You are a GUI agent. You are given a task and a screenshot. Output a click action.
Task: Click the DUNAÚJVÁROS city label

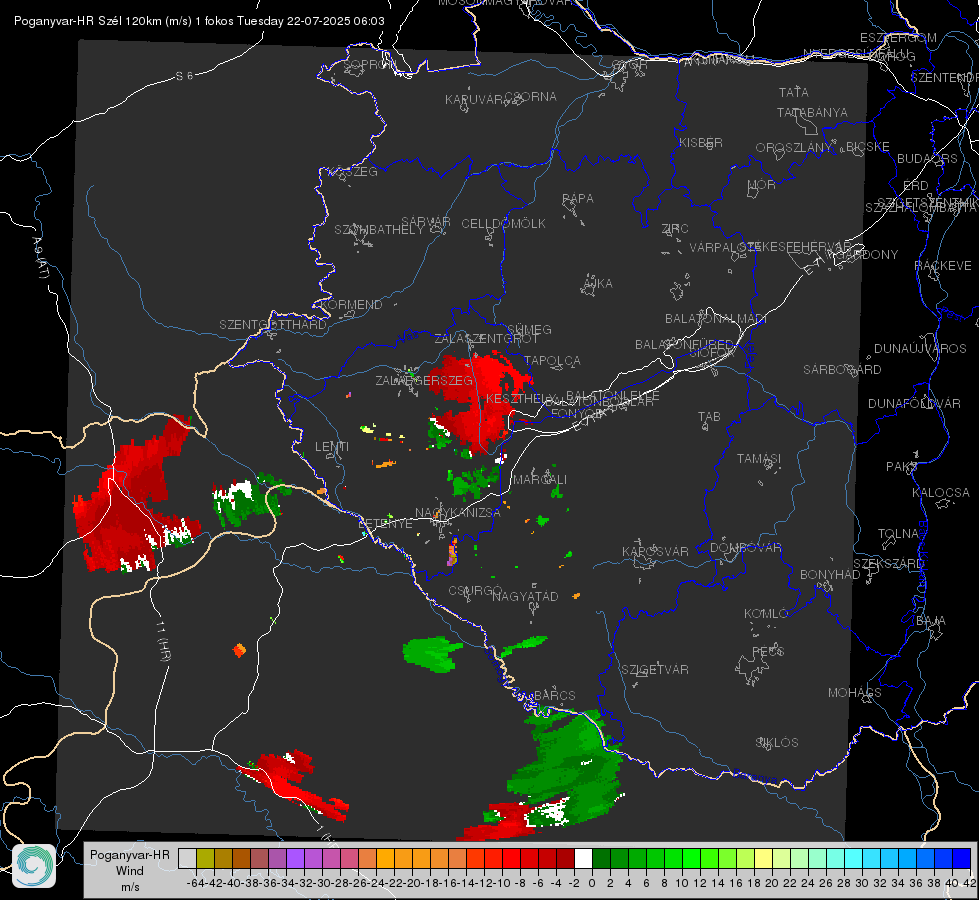(x=920, y=349)
